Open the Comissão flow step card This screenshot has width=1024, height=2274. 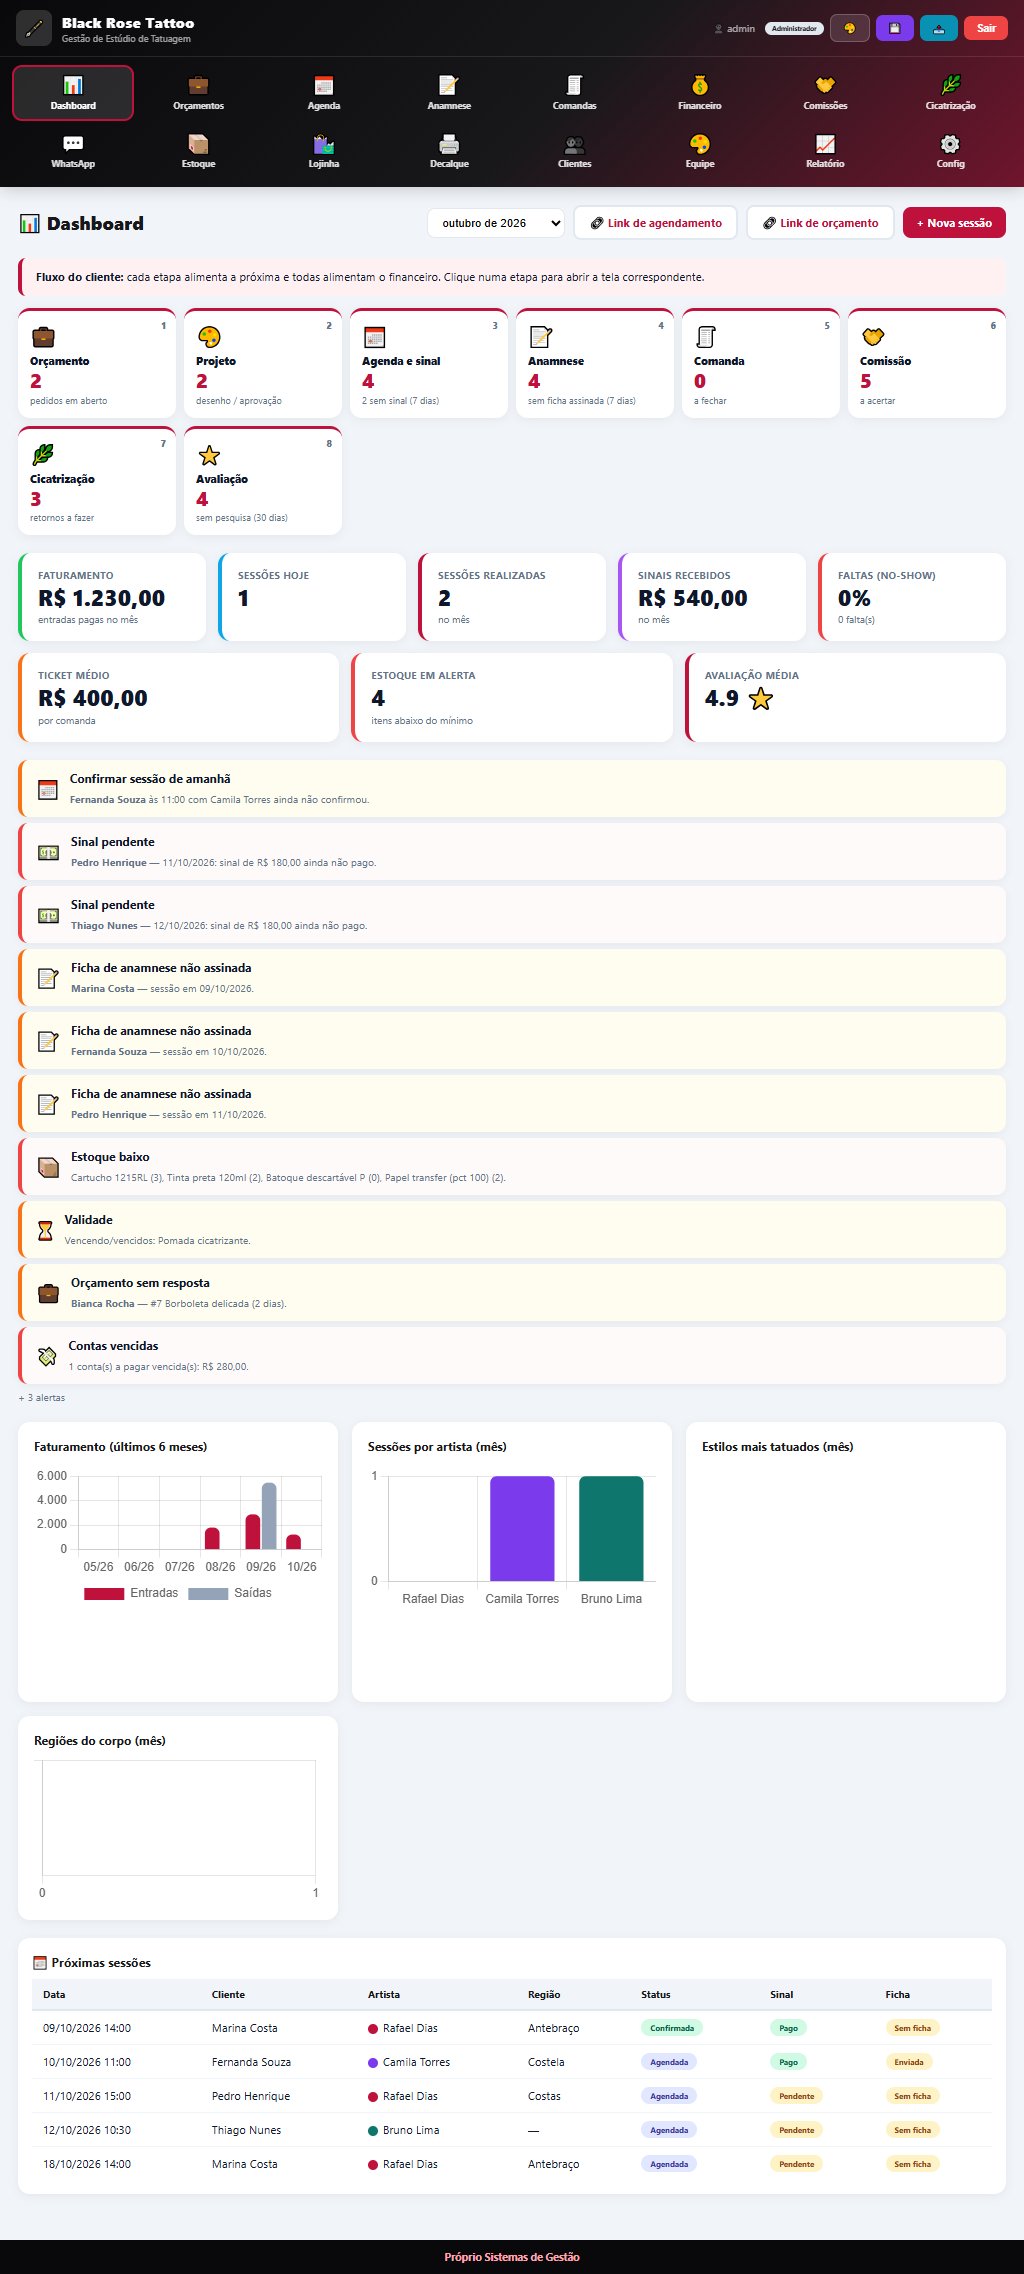tap(927, 363)
